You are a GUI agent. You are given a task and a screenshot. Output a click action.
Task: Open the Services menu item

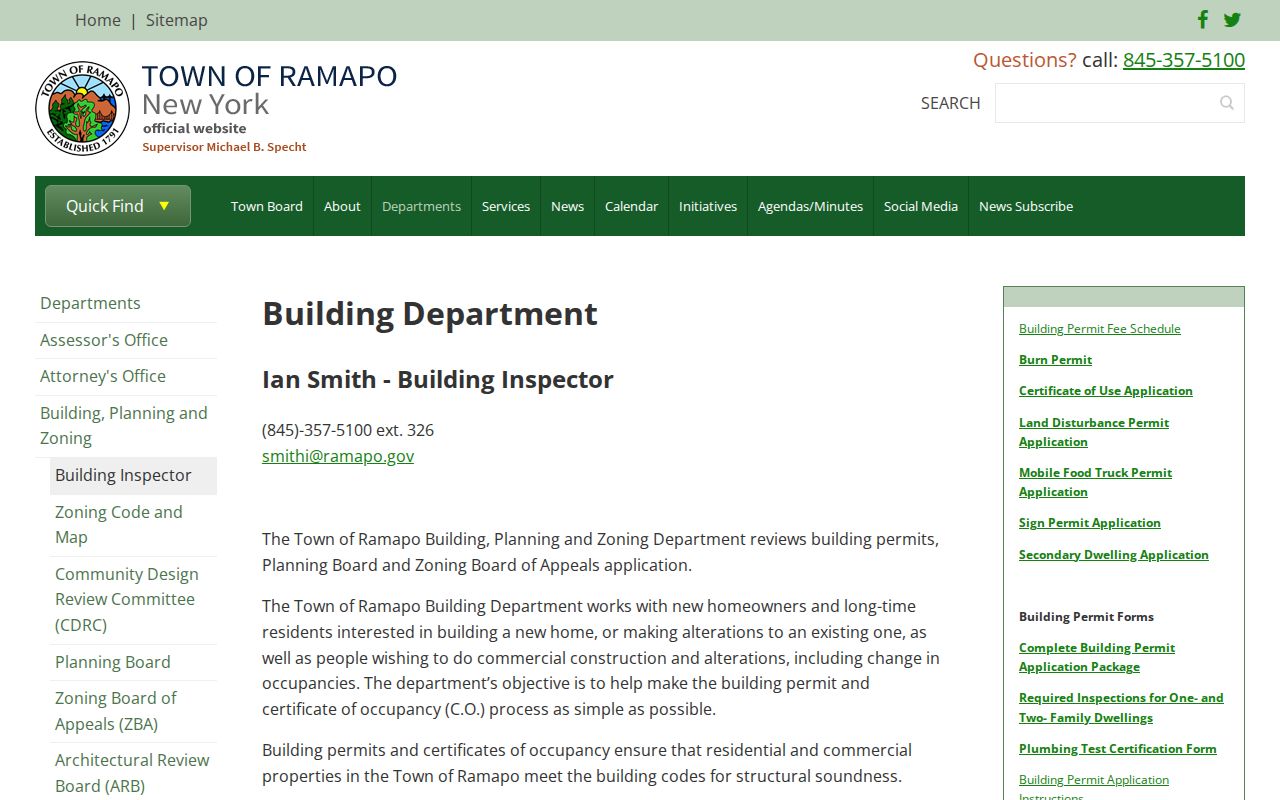pos(506,206)
